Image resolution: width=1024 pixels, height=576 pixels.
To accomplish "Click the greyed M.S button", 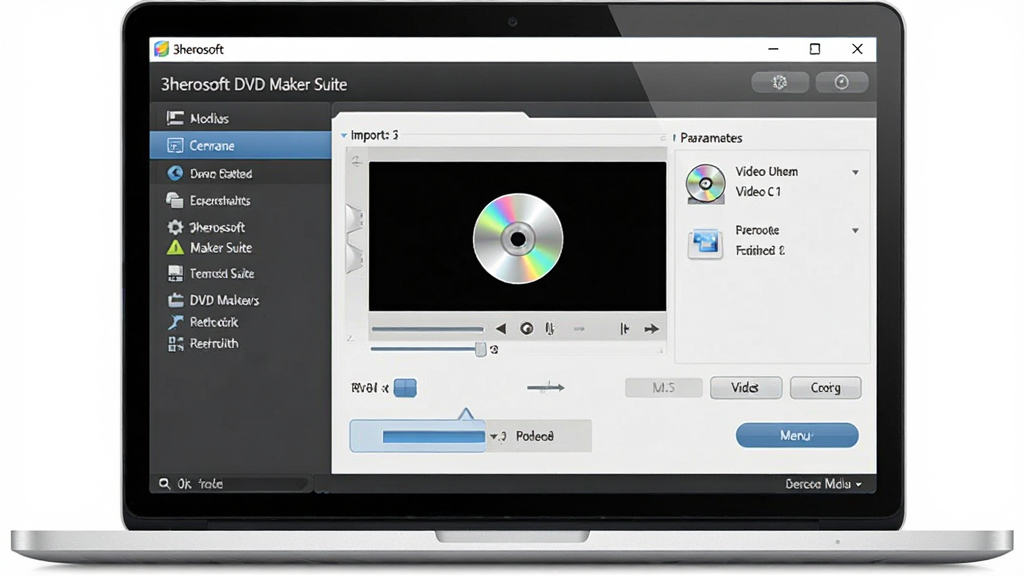I will tap(664, 387).
